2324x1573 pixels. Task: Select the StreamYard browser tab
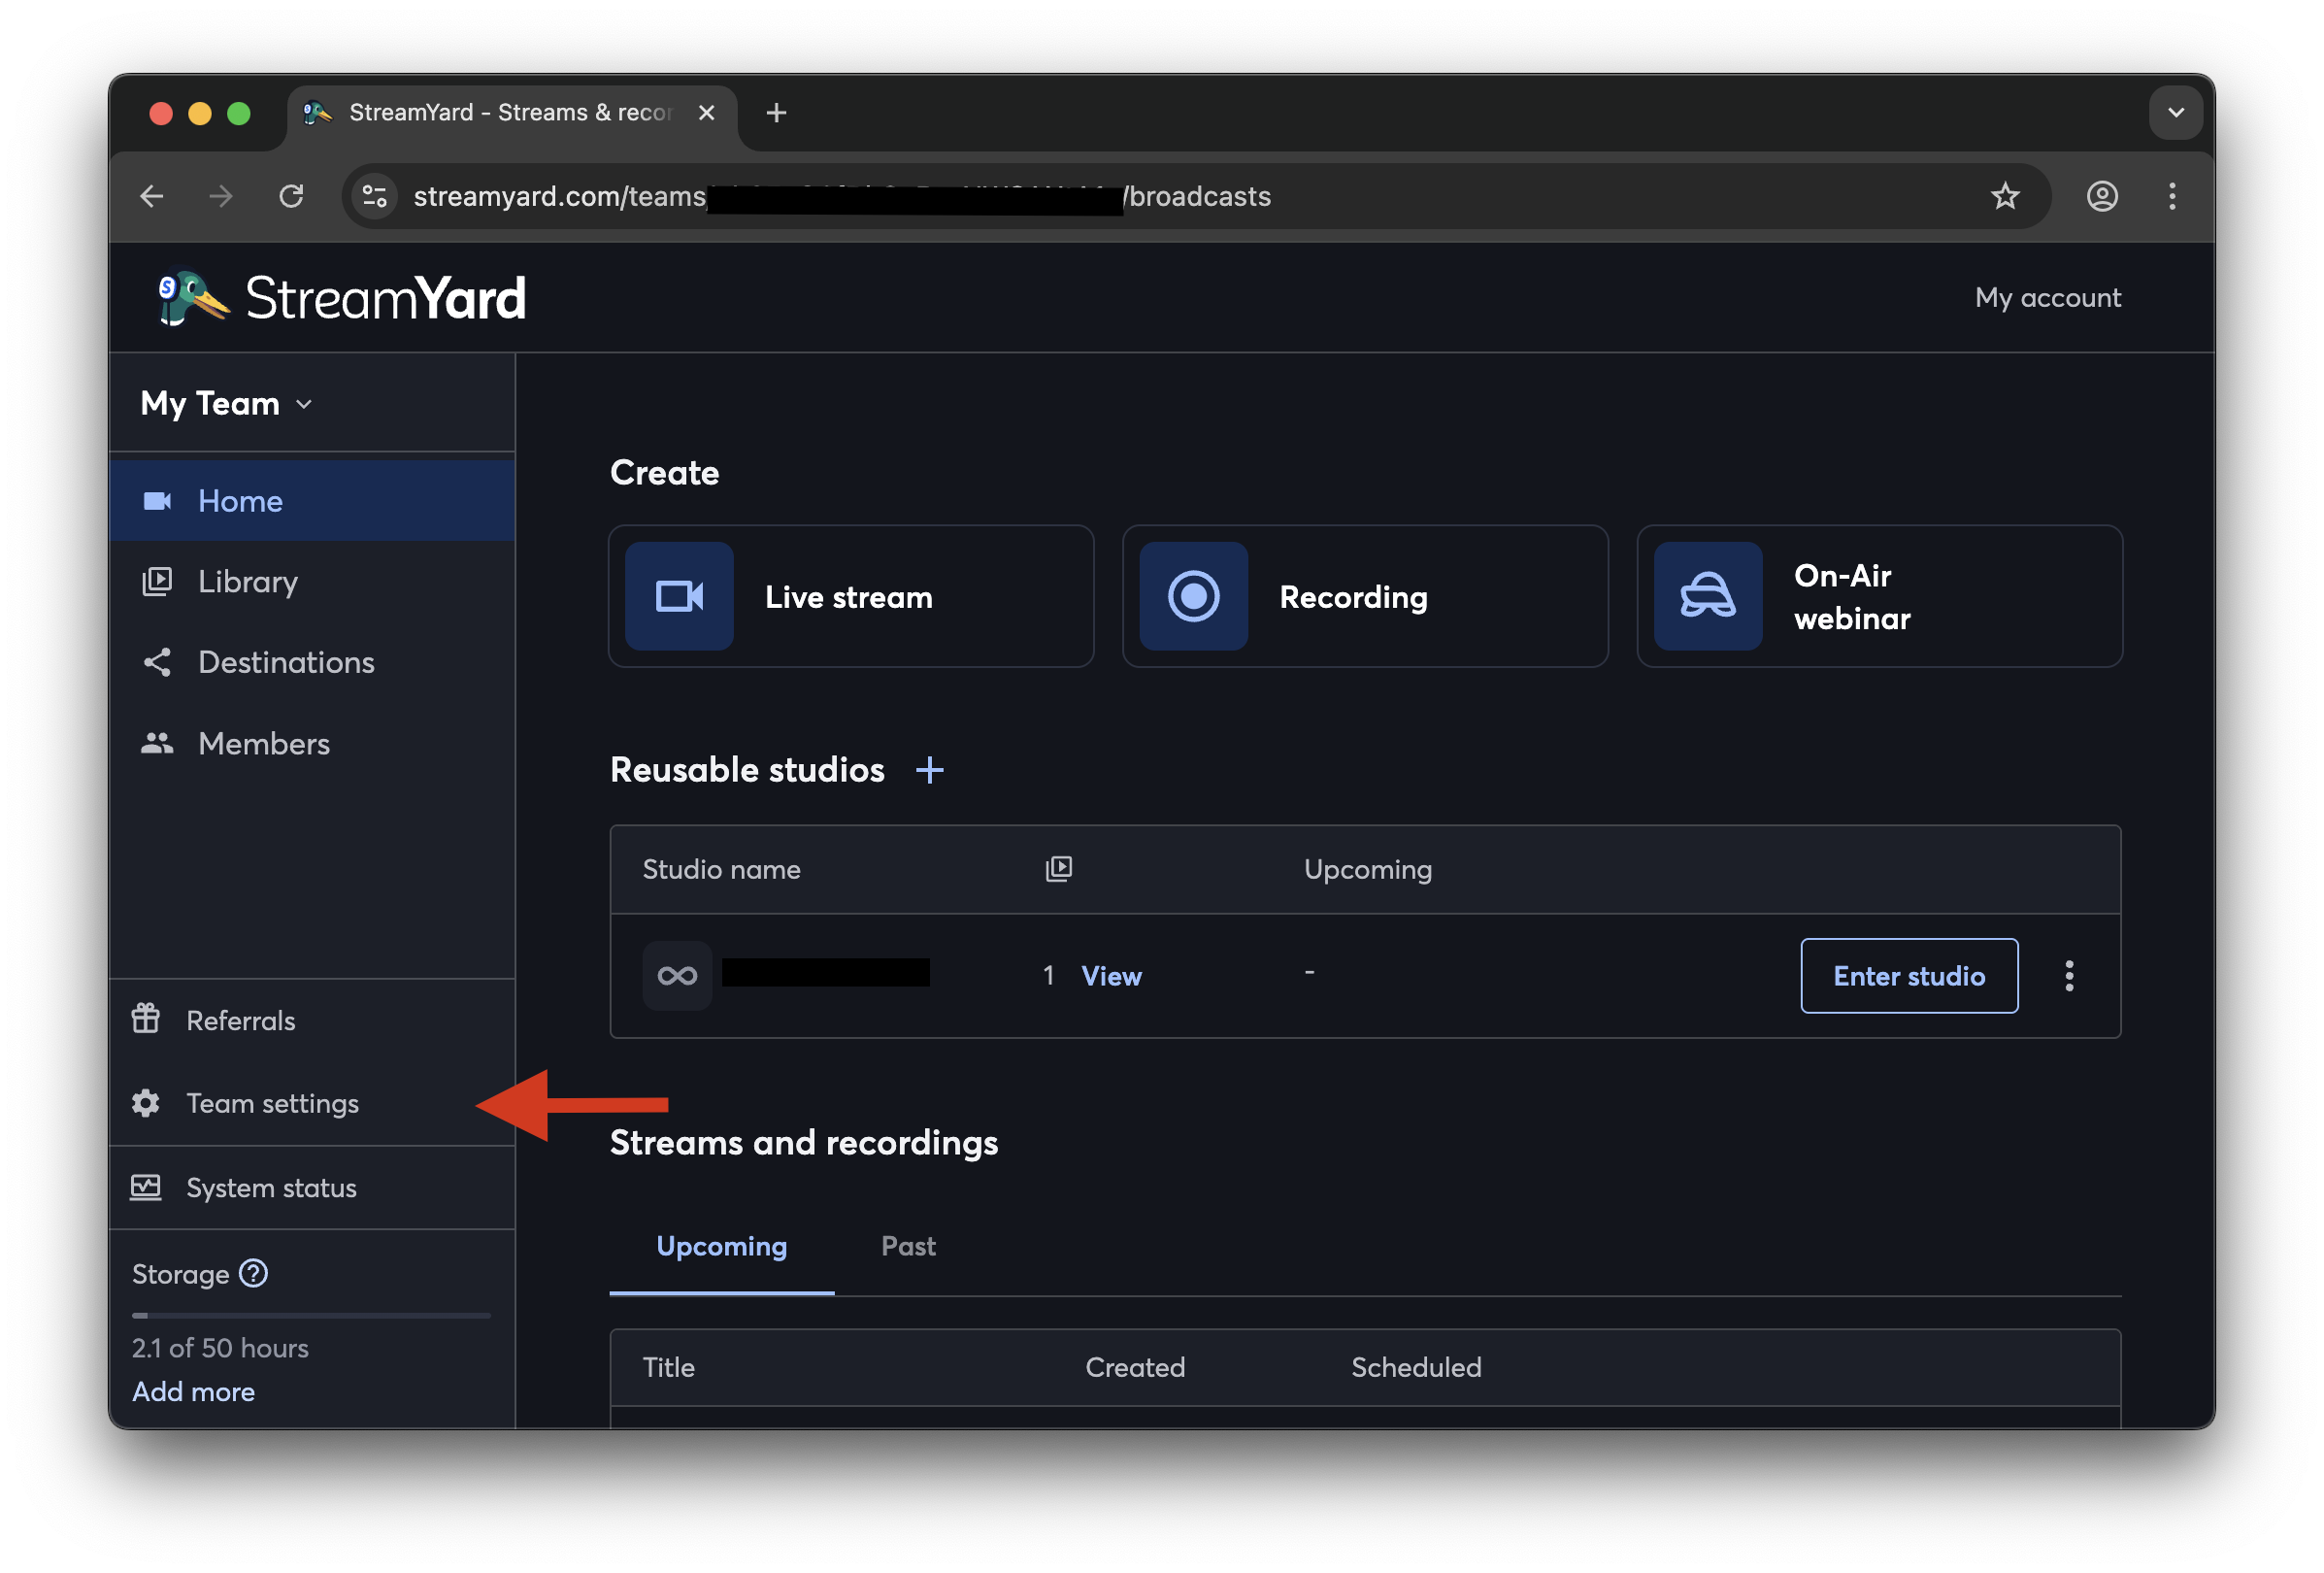coord(513,113)
